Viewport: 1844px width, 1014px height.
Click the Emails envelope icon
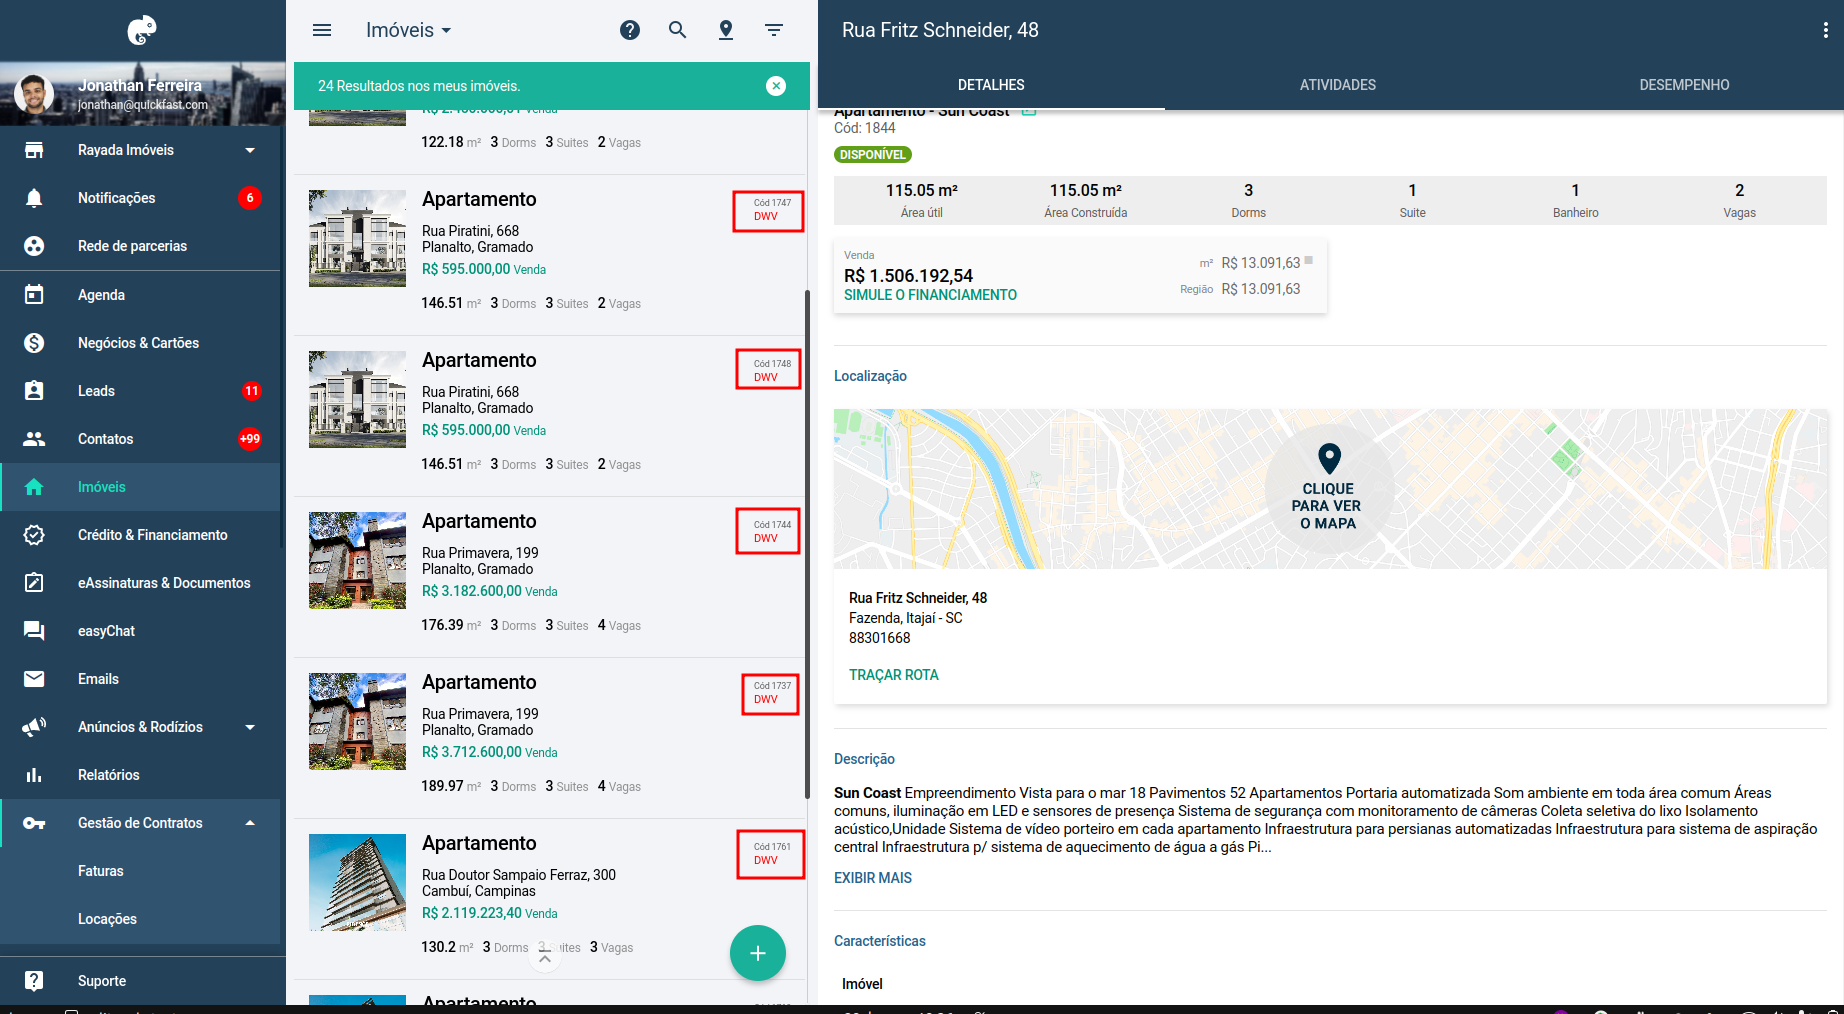tap(34, 679)
